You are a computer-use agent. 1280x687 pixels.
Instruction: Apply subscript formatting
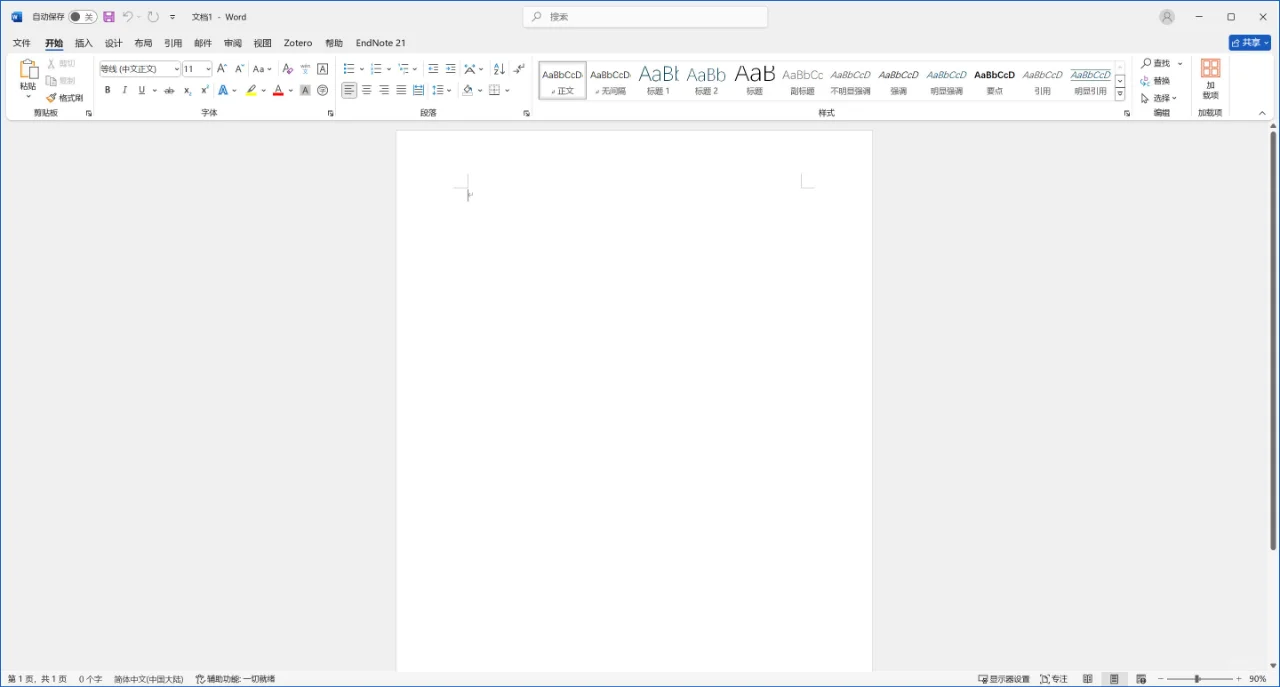tap(186, 90)
